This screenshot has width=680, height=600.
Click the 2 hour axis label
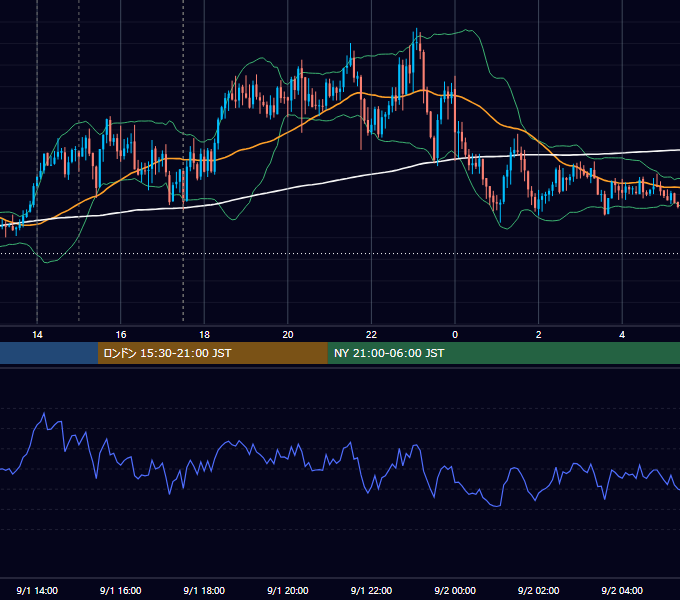(539, 335)
